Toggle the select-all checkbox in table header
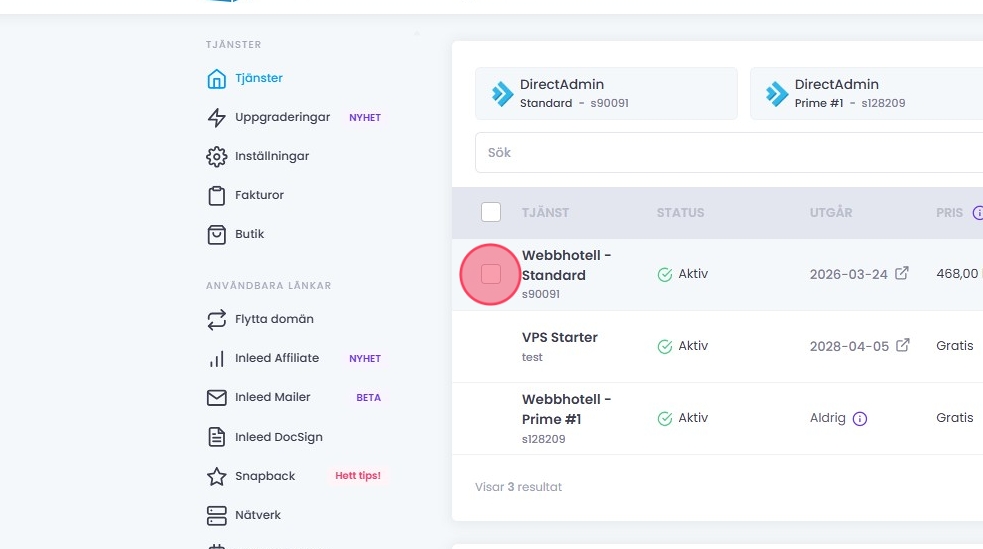 [x=491, y=212]
